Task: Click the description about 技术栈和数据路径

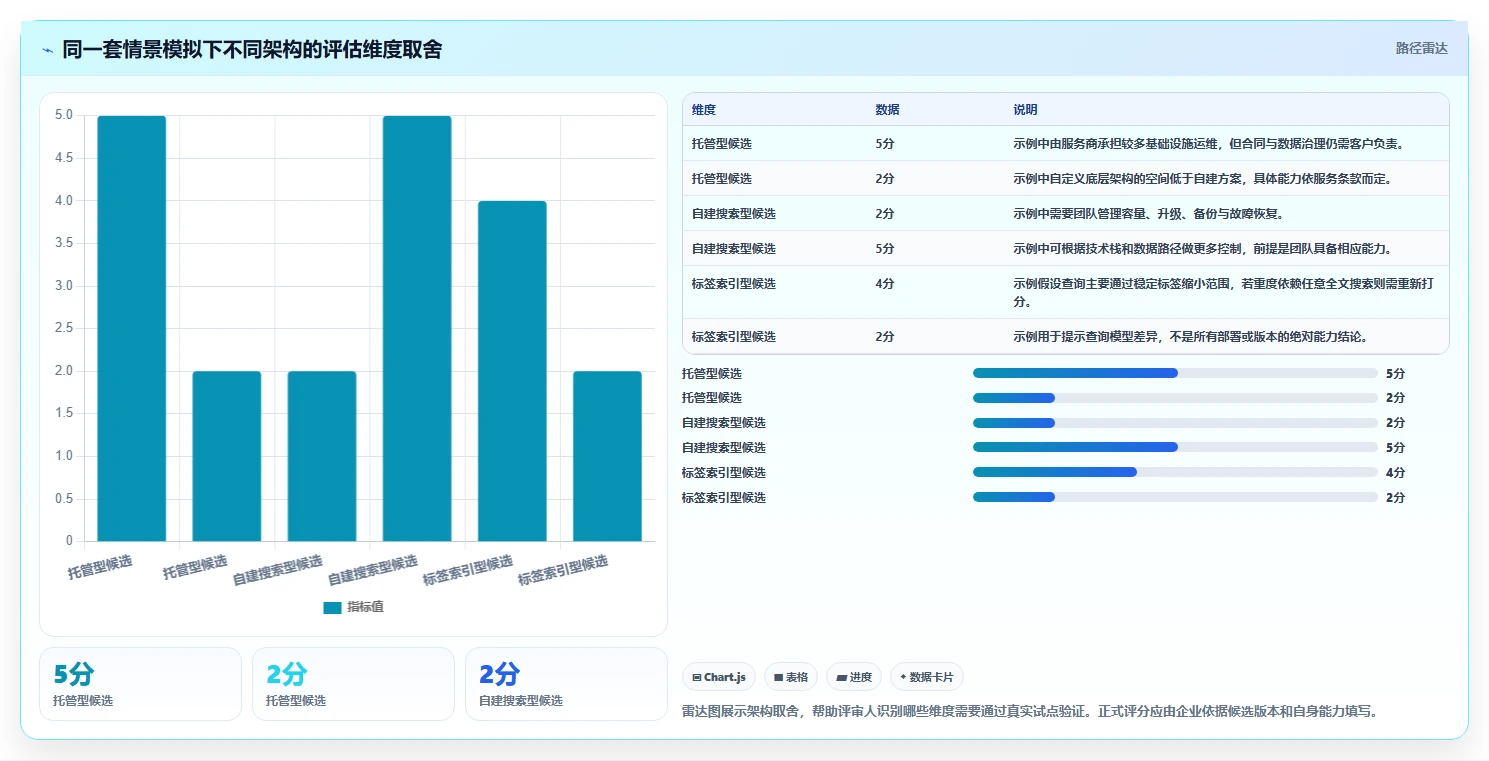Action: point(1203,249)
